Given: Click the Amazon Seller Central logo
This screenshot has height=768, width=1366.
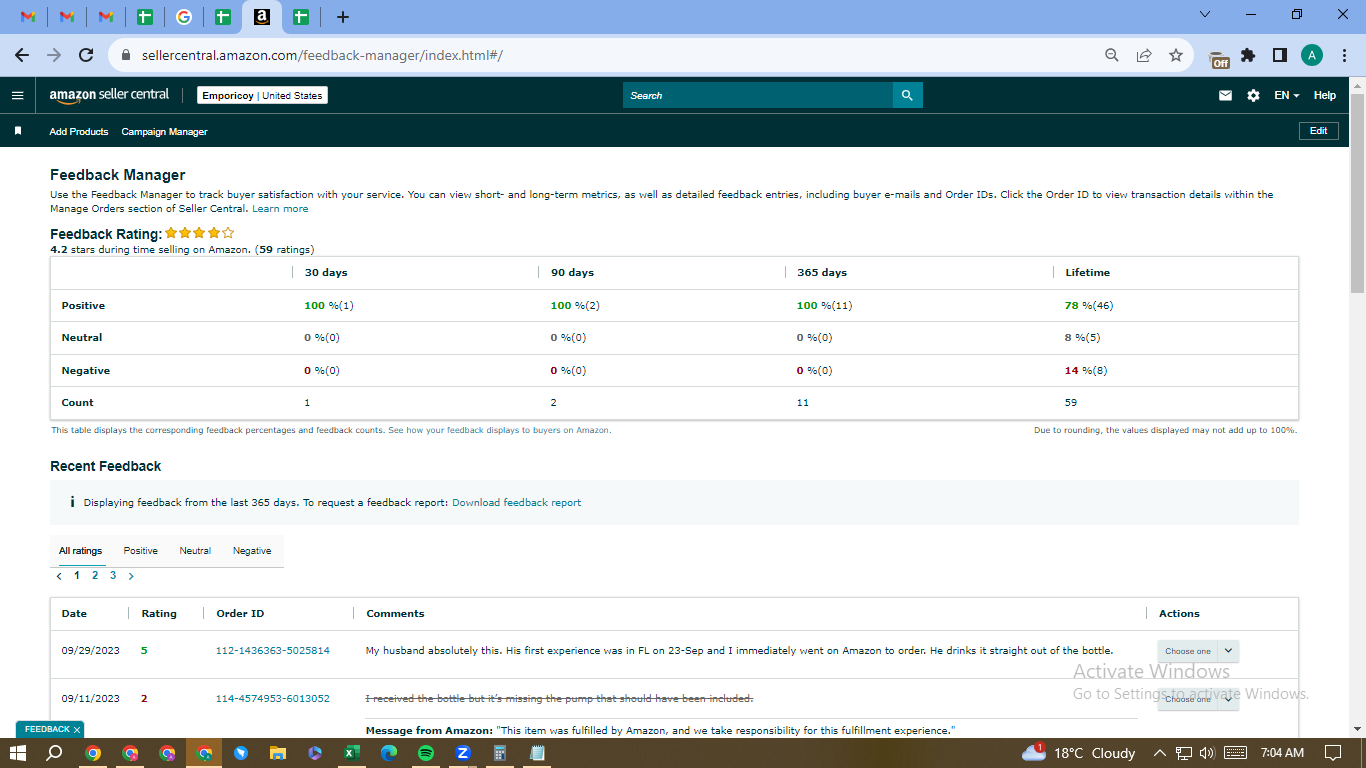Looking at the screenshot, I should tap(110, 95).
